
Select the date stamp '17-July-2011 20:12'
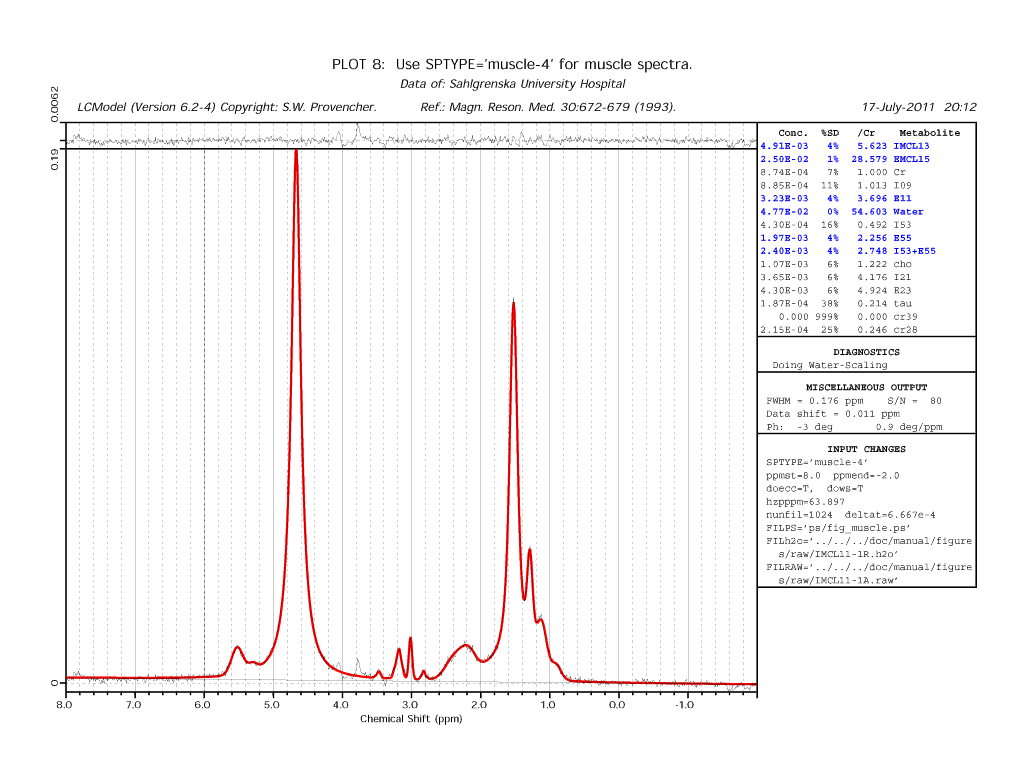pos(919,107)
